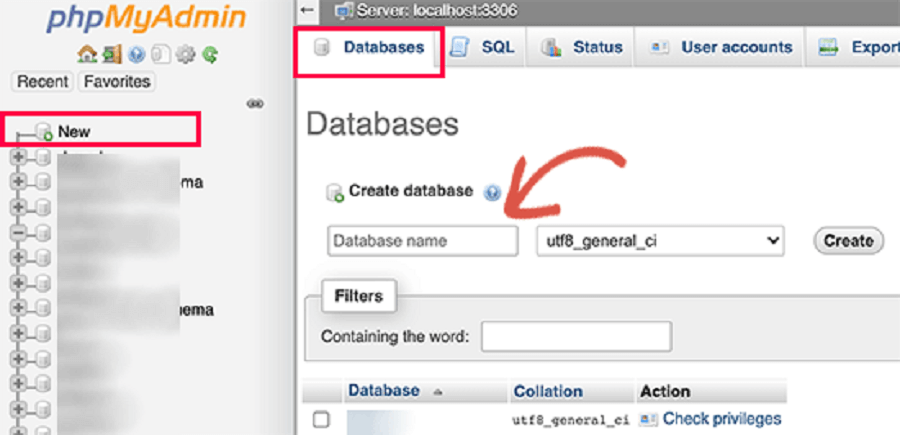Click the Filters legend label

[x=359, y=296]
